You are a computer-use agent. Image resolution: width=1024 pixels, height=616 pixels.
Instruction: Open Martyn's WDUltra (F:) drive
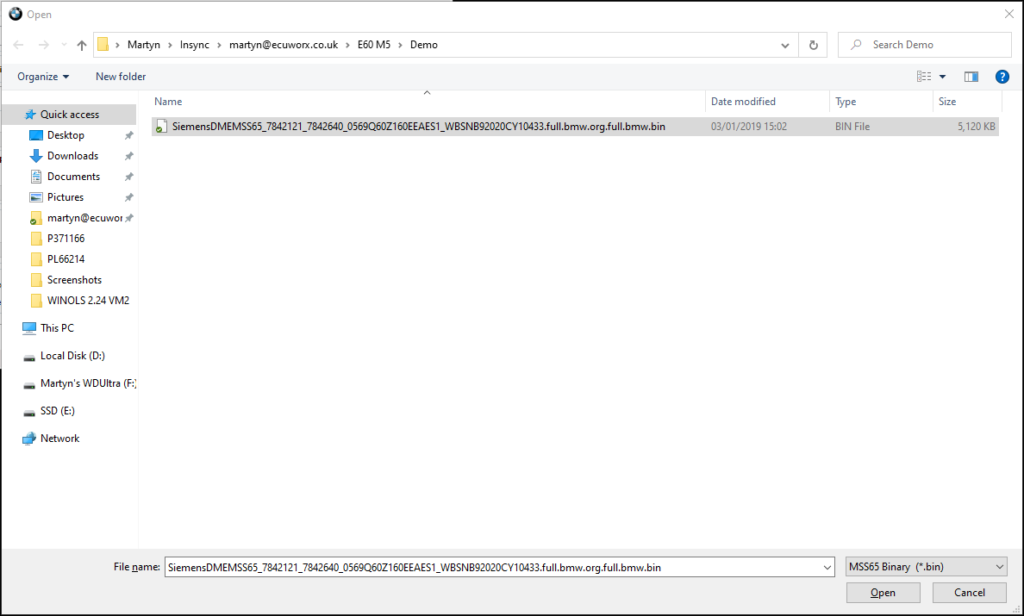(x=88, y=383)
